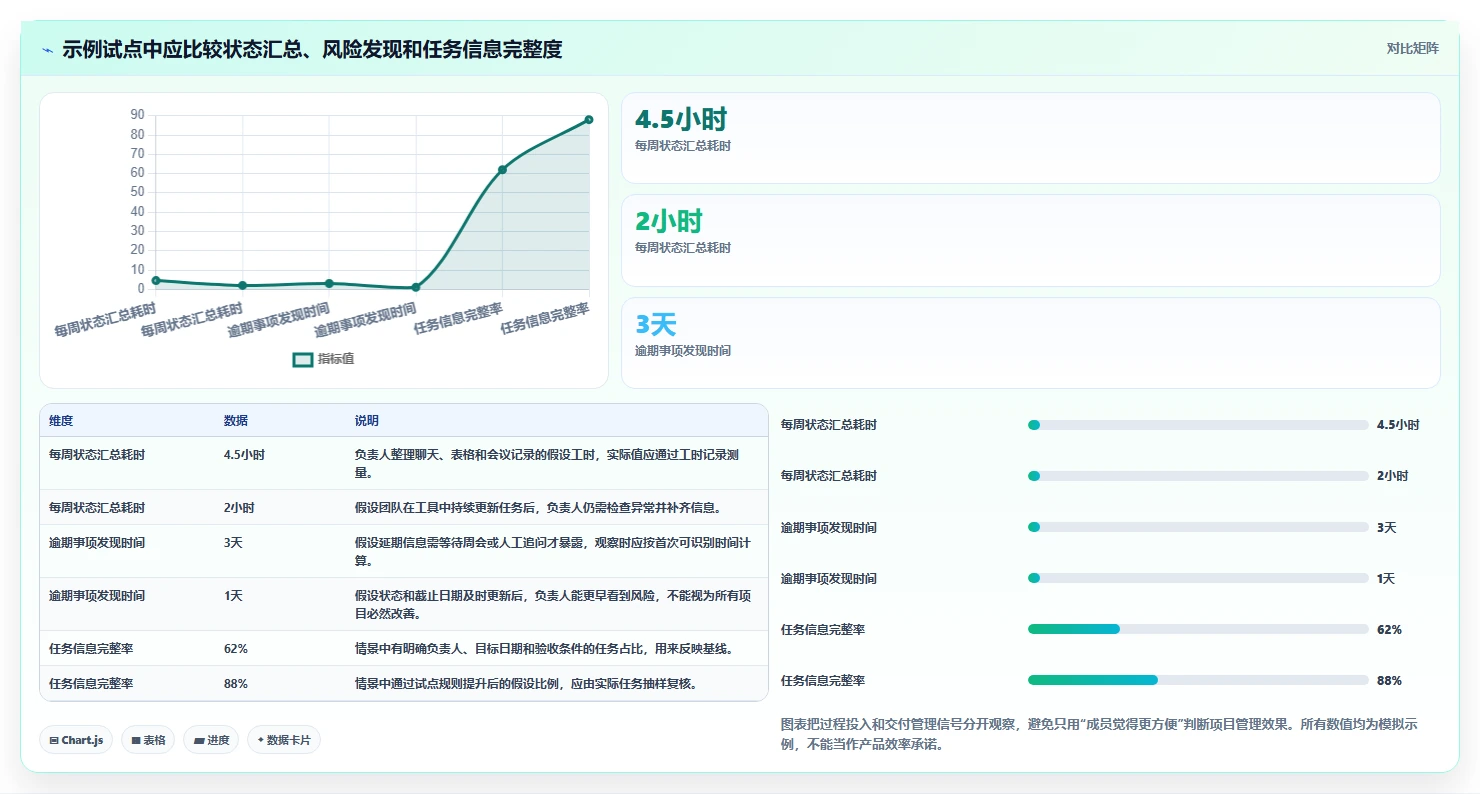Click the progress bar labeled 4.5小时
This screenshot has height=794, width=1480.
(1198, 425)
